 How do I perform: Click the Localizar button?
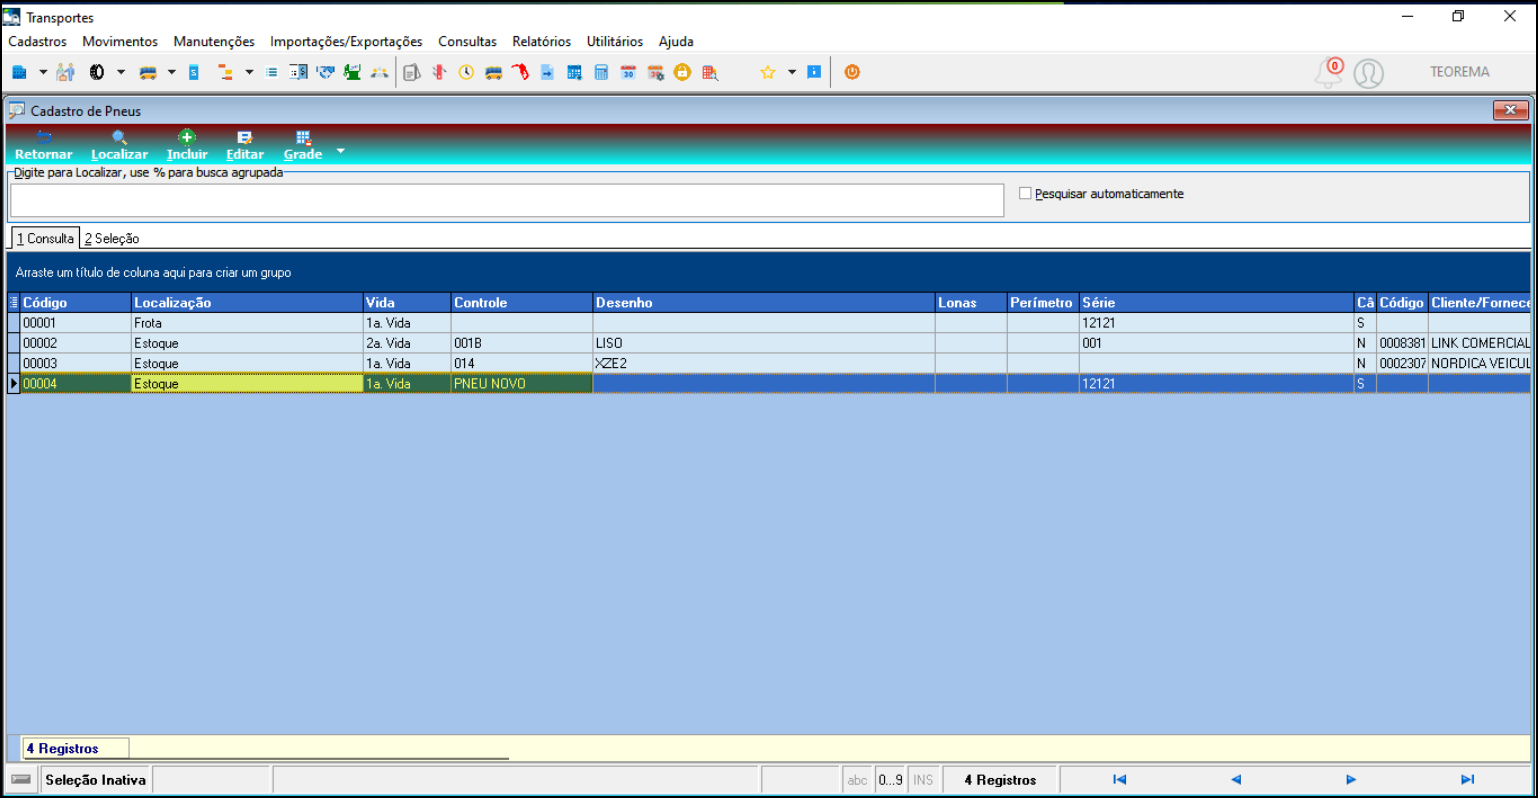(x=119, y=145)
